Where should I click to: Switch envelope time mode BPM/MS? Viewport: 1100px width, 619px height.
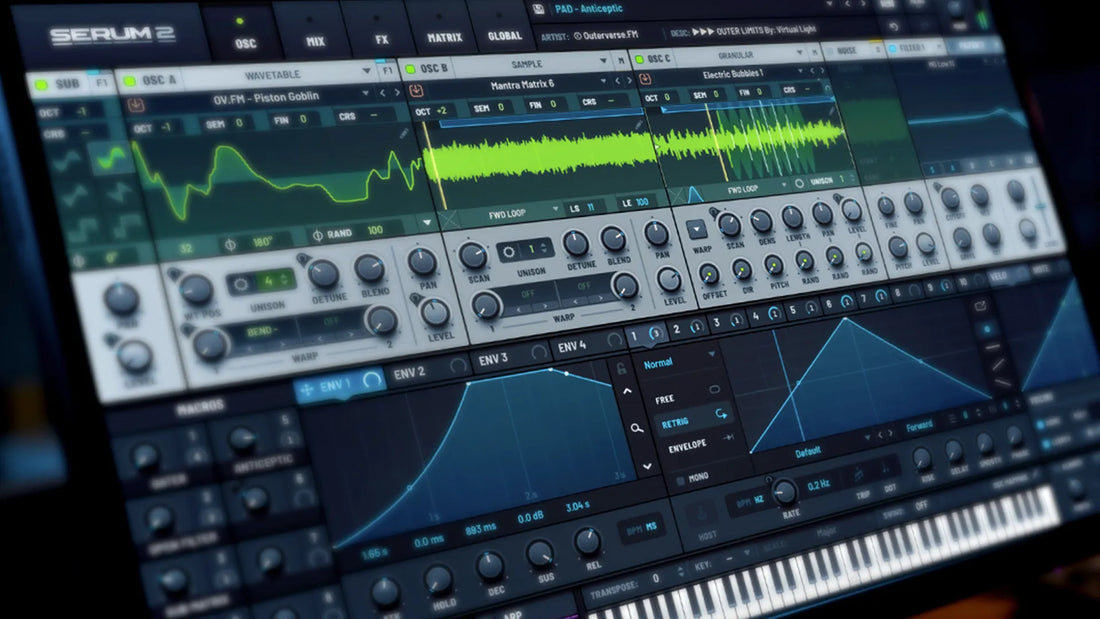point(641,529)
